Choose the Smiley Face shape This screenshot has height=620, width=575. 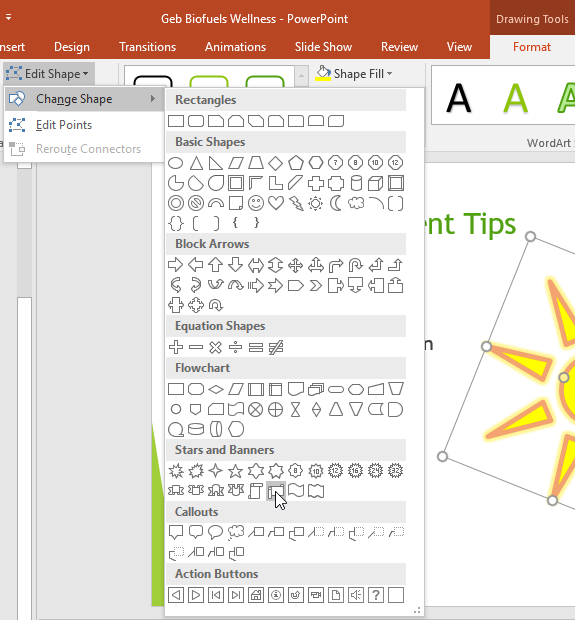coord(256,203)
